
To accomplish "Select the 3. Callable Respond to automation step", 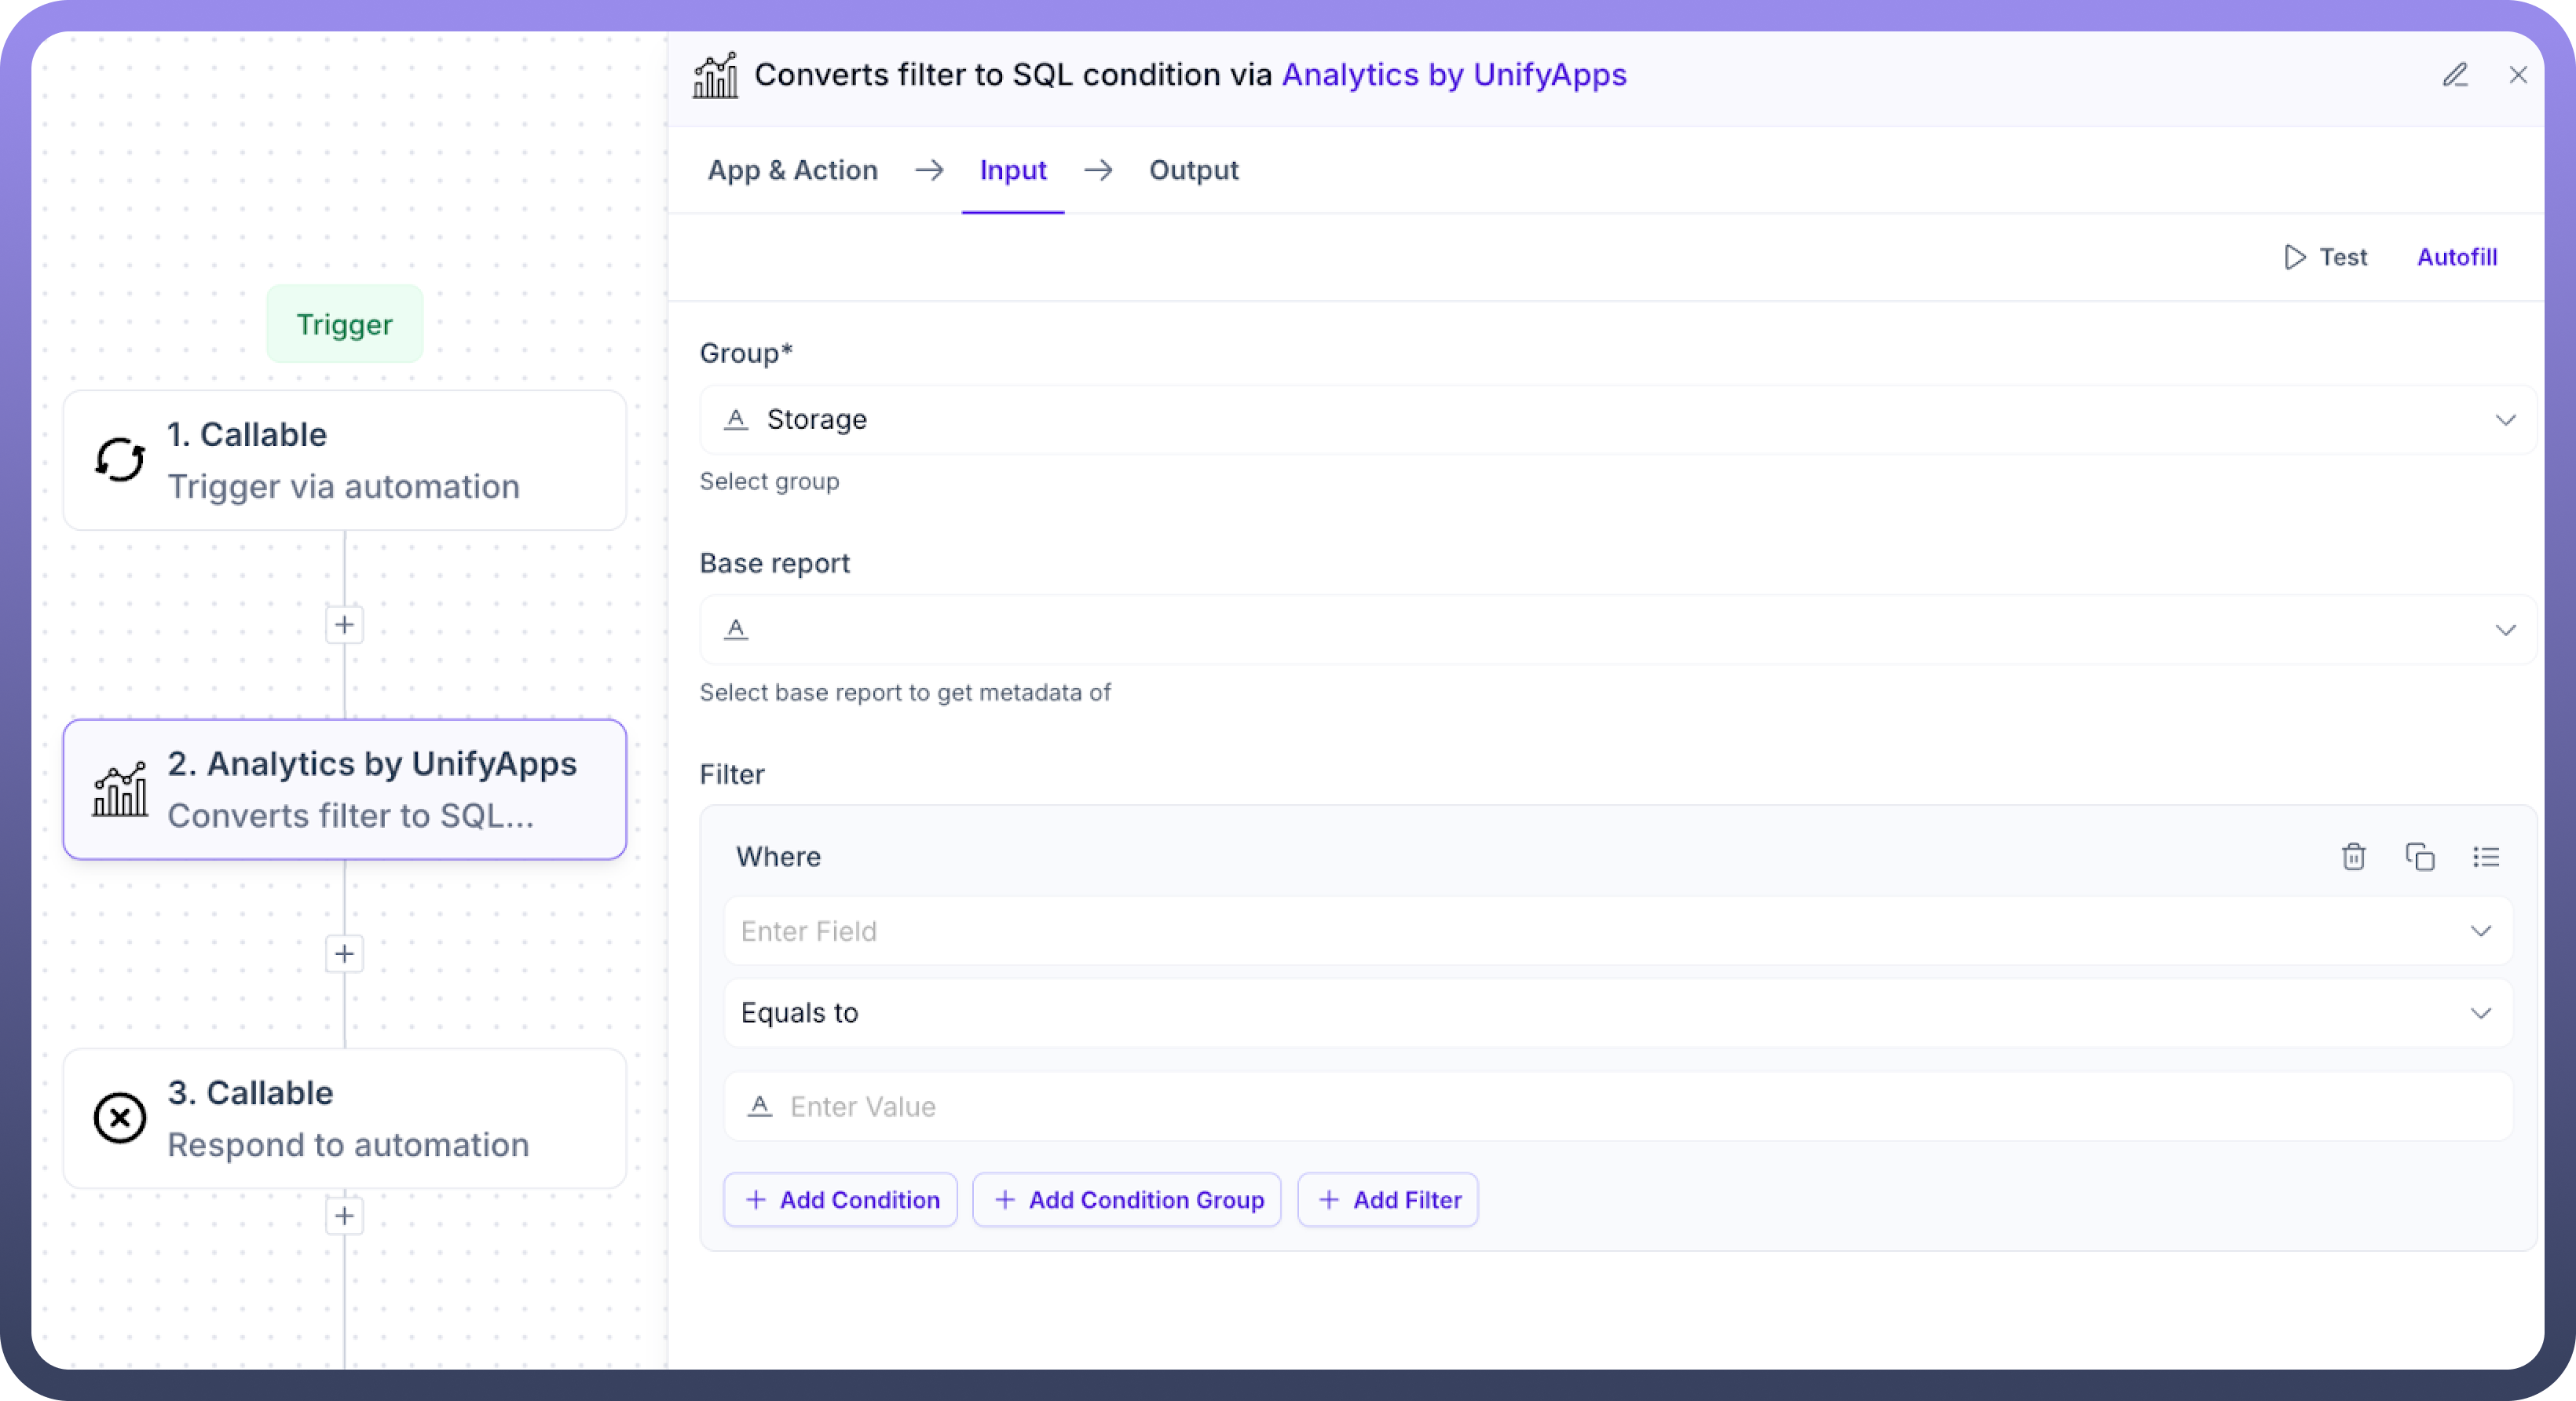I will click(345, 1118).
